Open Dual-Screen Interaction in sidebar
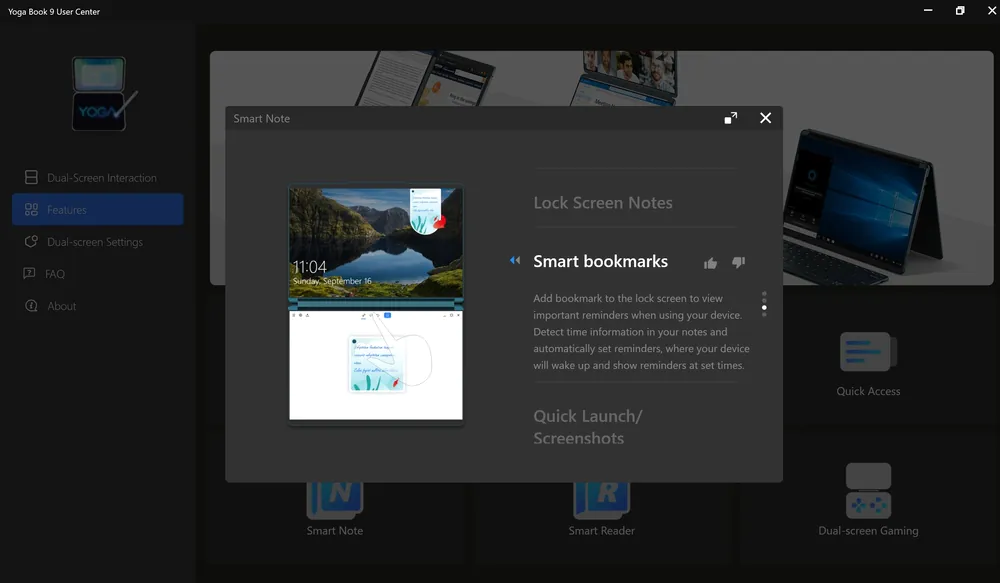This screenshot has width=1000, height=583. point(98,177)
